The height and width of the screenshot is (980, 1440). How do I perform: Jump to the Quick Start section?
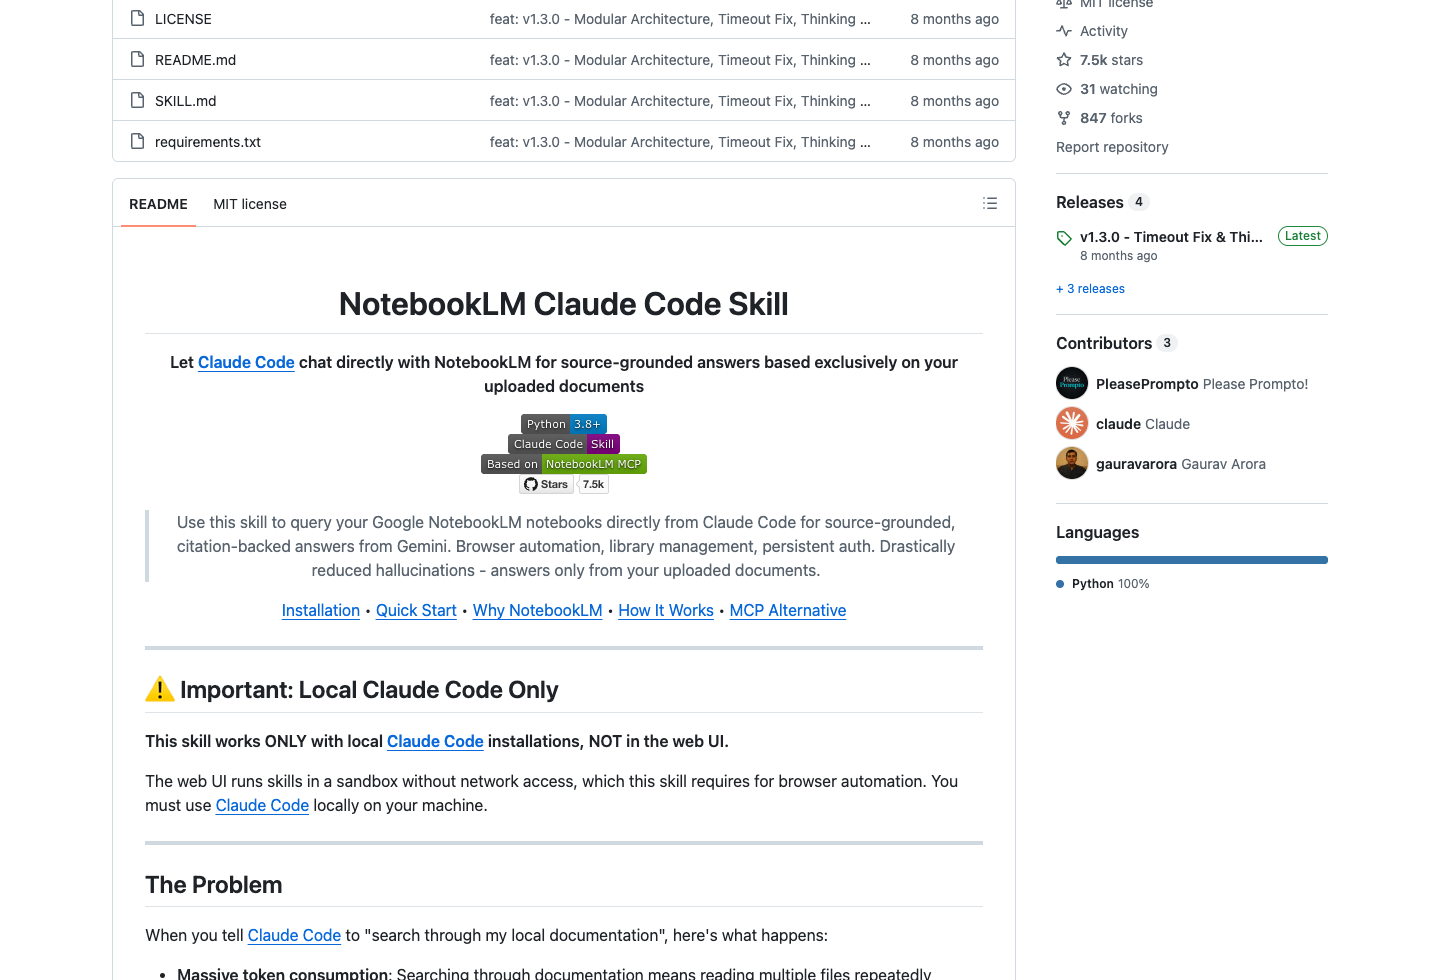click(416, 610)
